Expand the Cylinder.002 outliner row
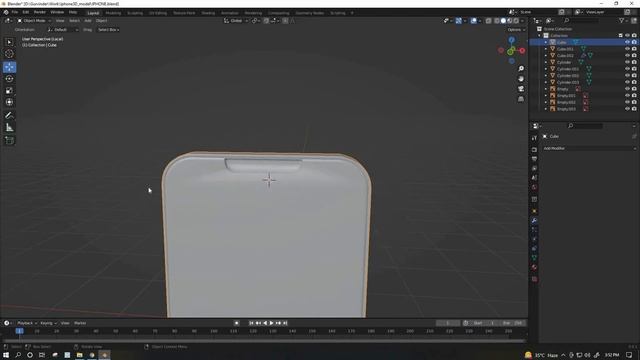The width and height of the screenshot is (640, 360). click(x=546, y=76)
